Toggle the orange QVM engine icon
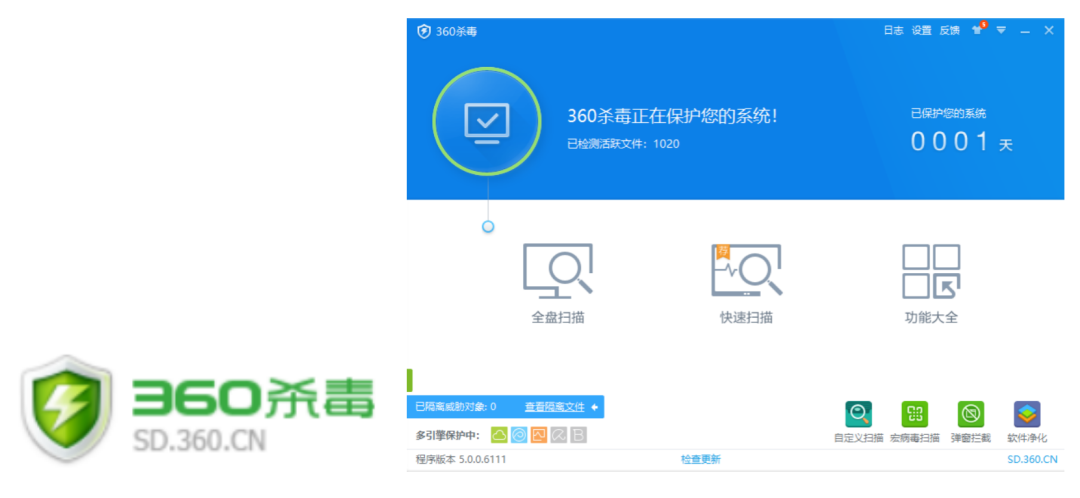The image size is (1080, 498). [x=539, y=435]
